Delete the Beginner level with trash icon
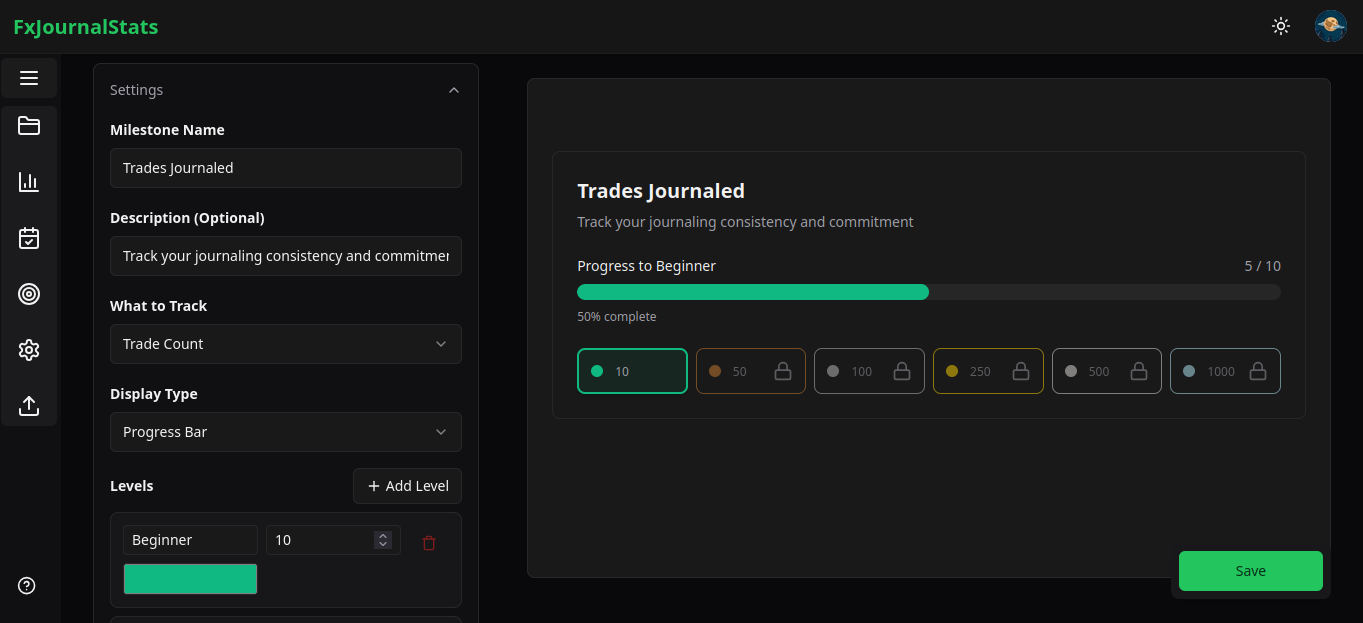Screen dimensions: 1363x623 pos(429,543)
